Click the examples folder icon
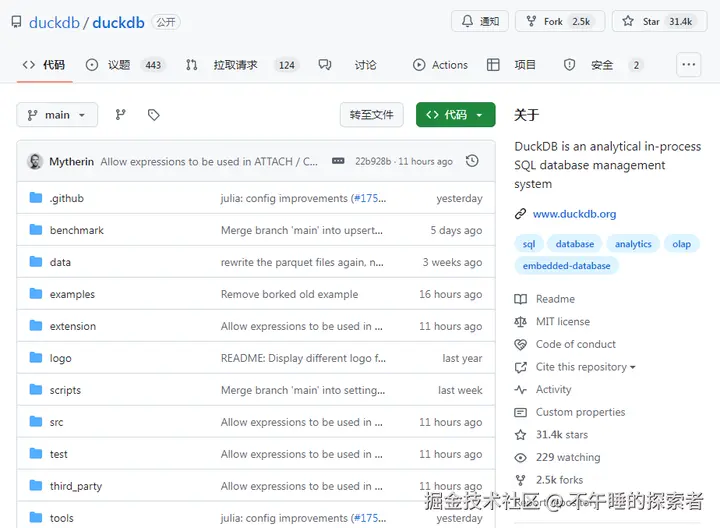720x528 pixels. click(36, 293)
